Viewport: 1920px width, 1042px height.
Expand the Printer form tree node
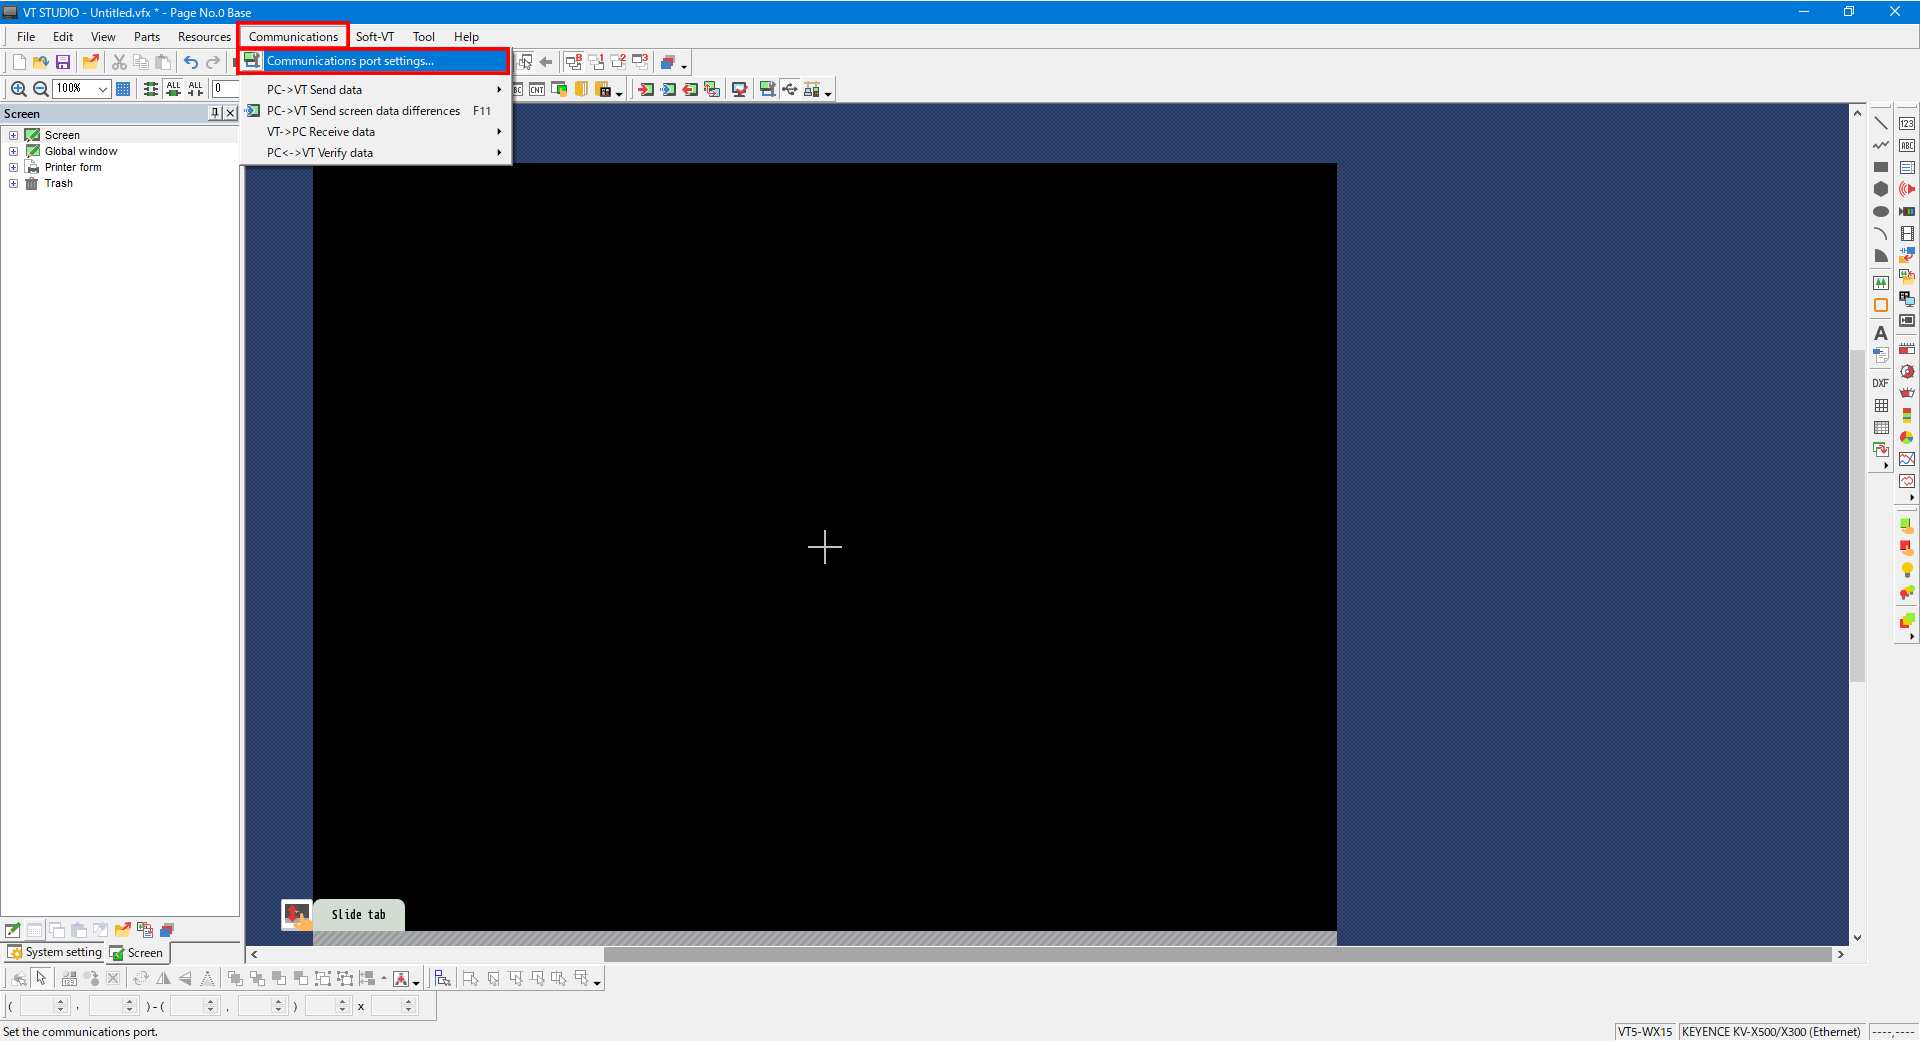coord(14,168)
